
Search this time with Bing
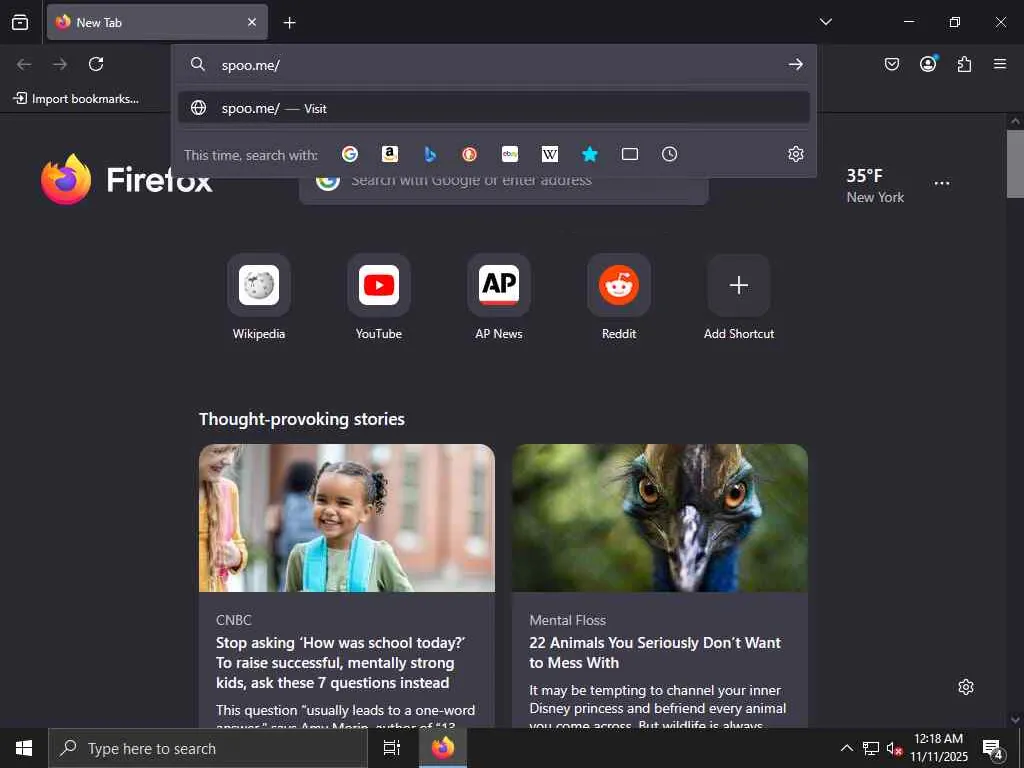[x=430, y=154]
